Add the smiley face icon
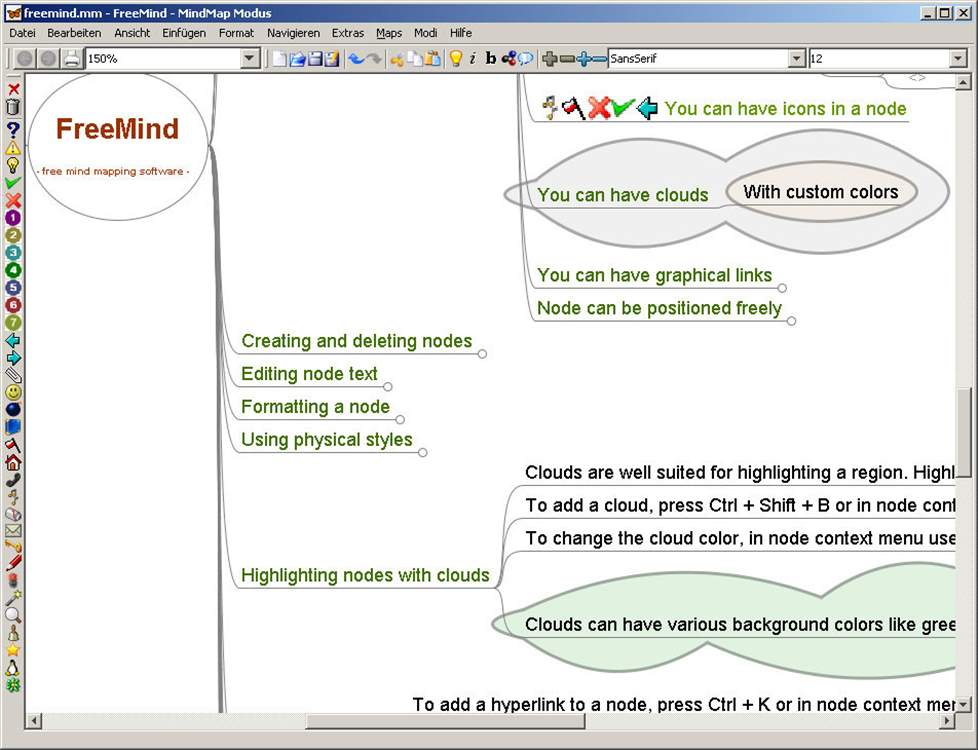Viewport: 978px width, 750px height. coord(13,392)
